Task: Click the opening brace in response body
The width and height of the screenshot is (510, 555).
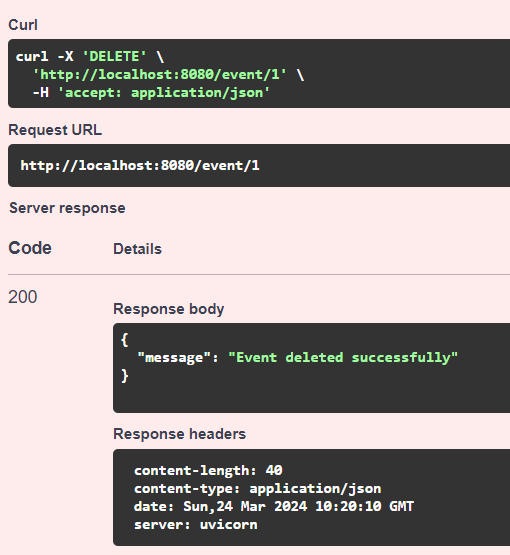Action: [x=124, y=340]
